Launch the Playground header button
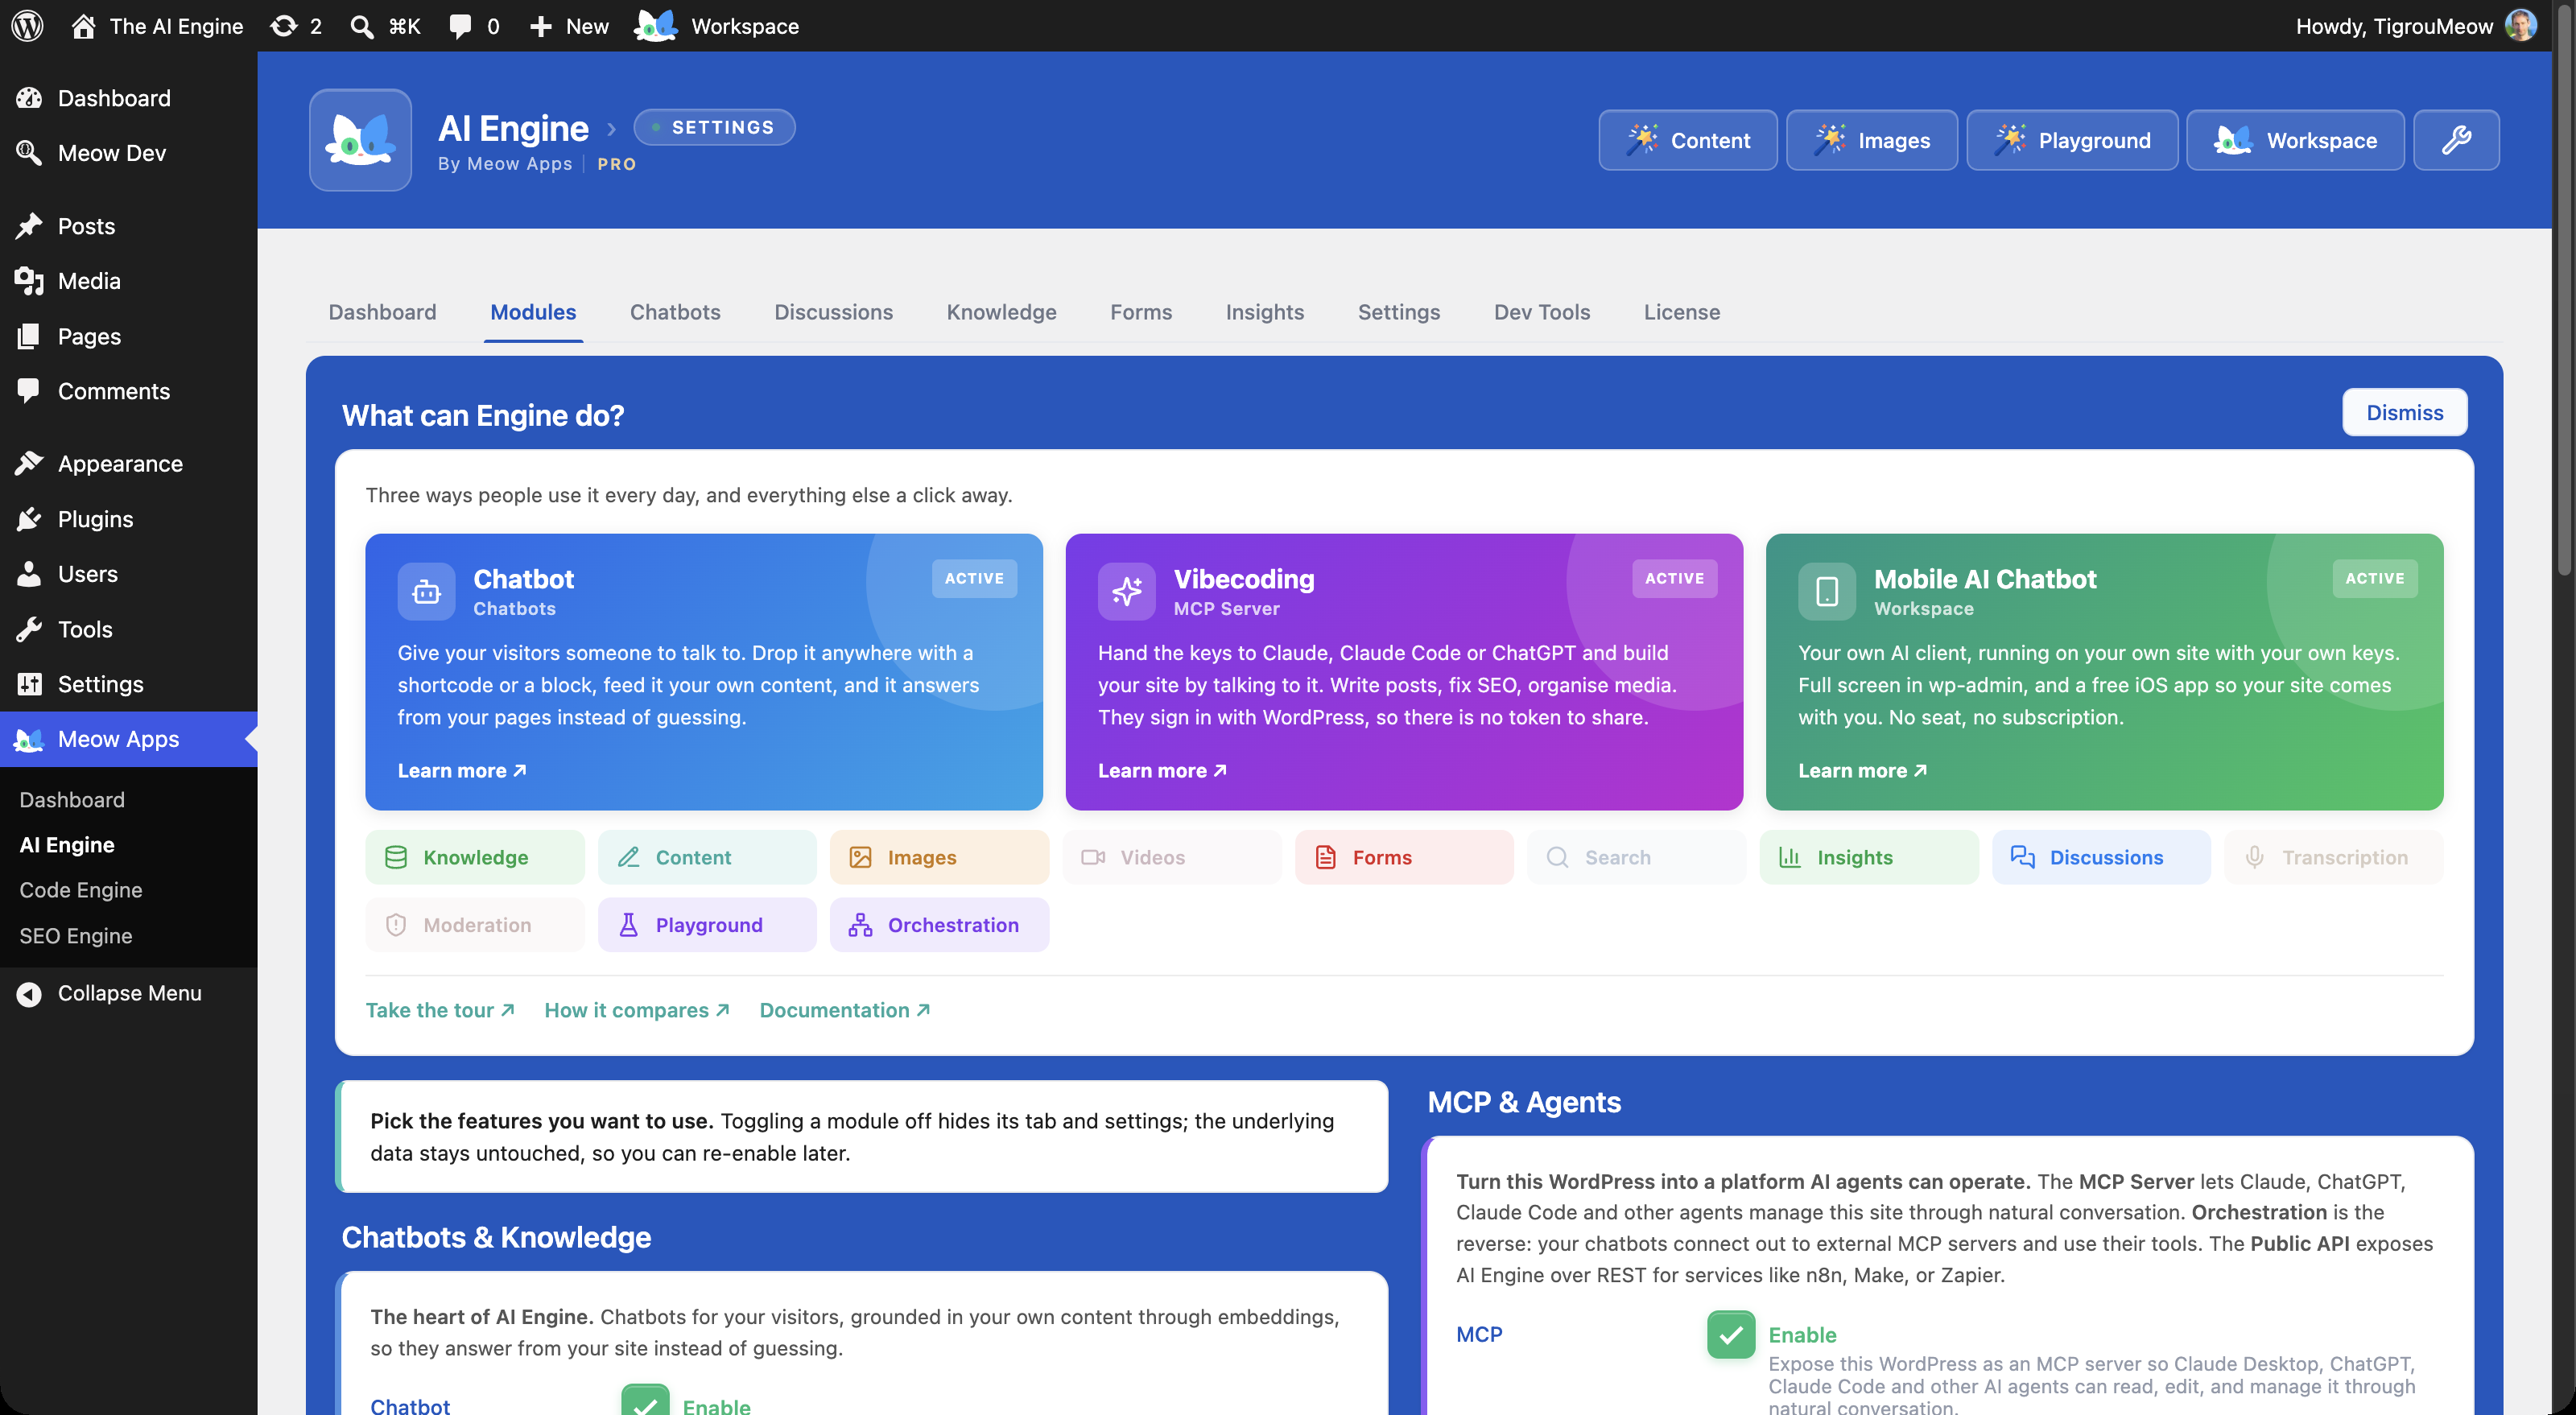Image resolution: width=2576 pixels, height=1415 pixels. pyautogui.click(x=2072, y=140)
